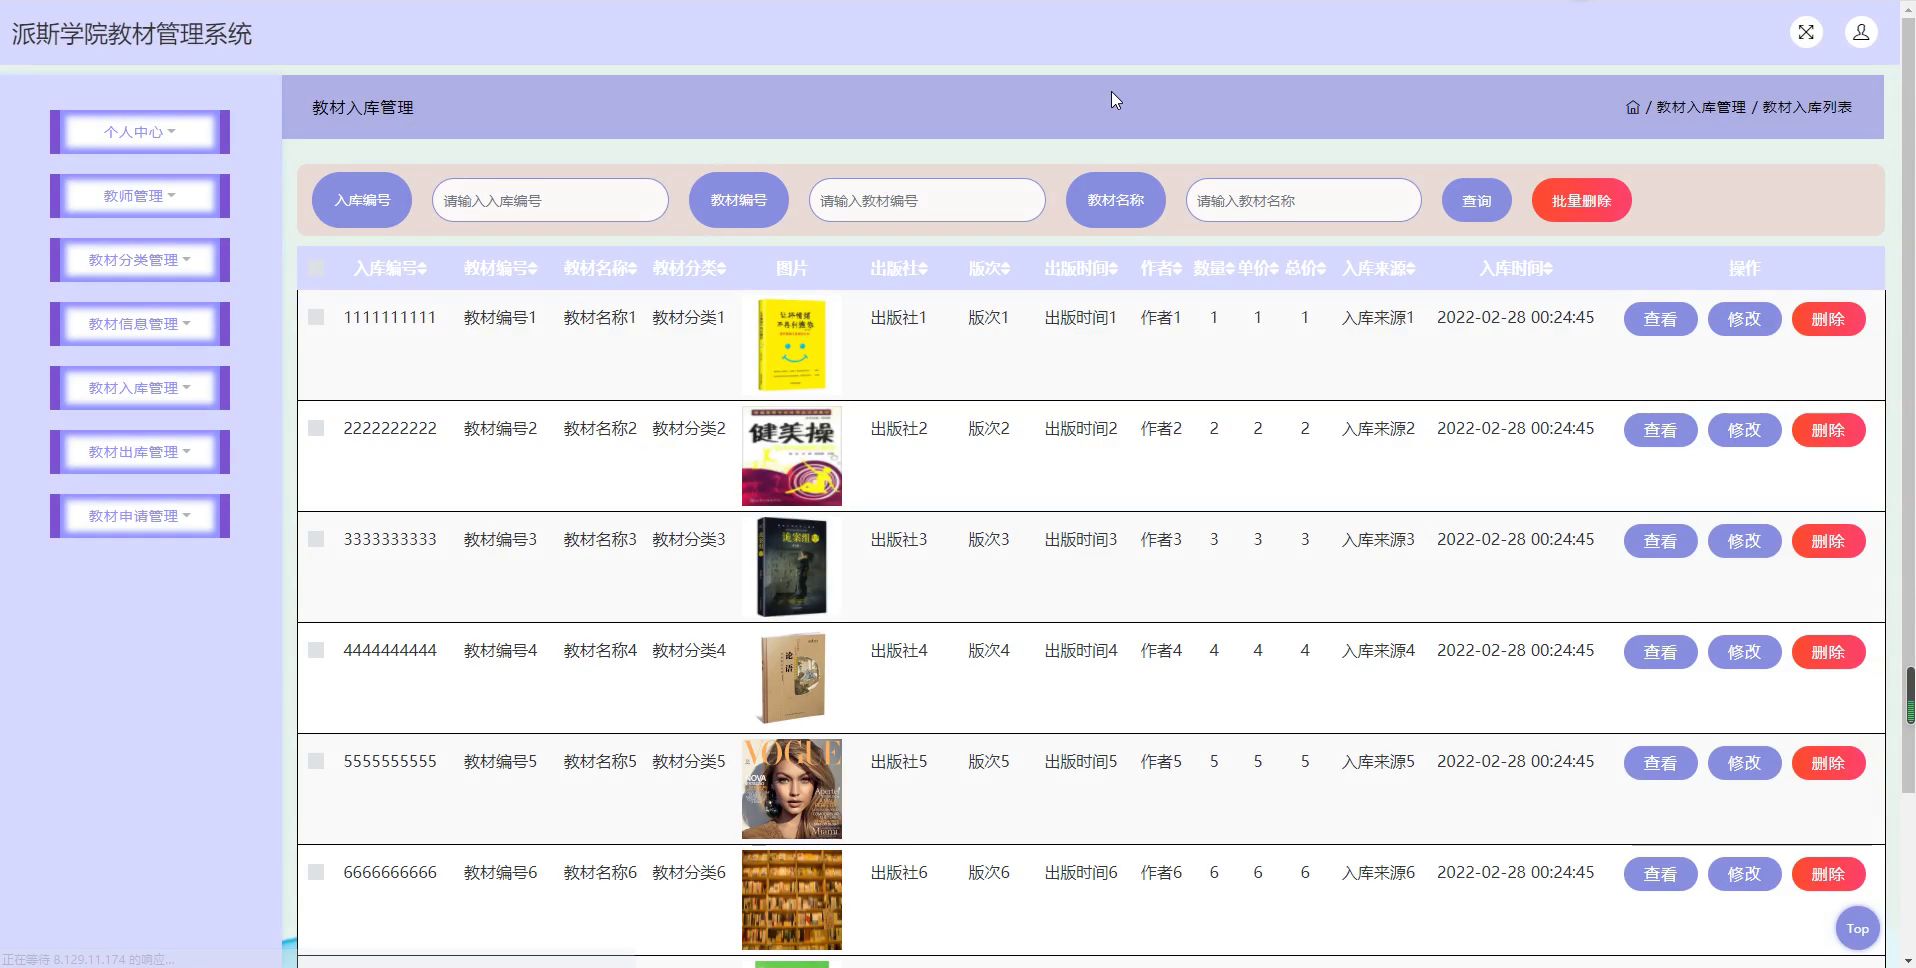Click the Top back-to-top button

point(1857,929)
